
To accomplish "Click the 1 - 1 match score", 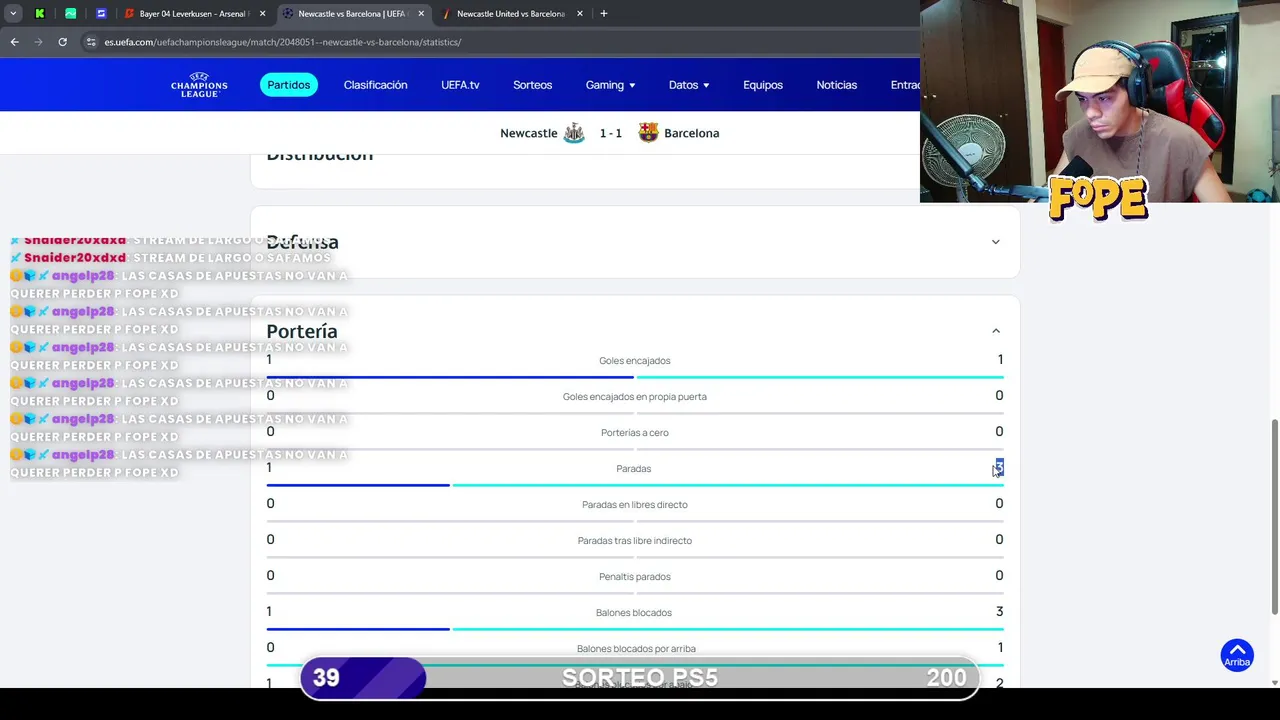I will (x=610, y=133).
